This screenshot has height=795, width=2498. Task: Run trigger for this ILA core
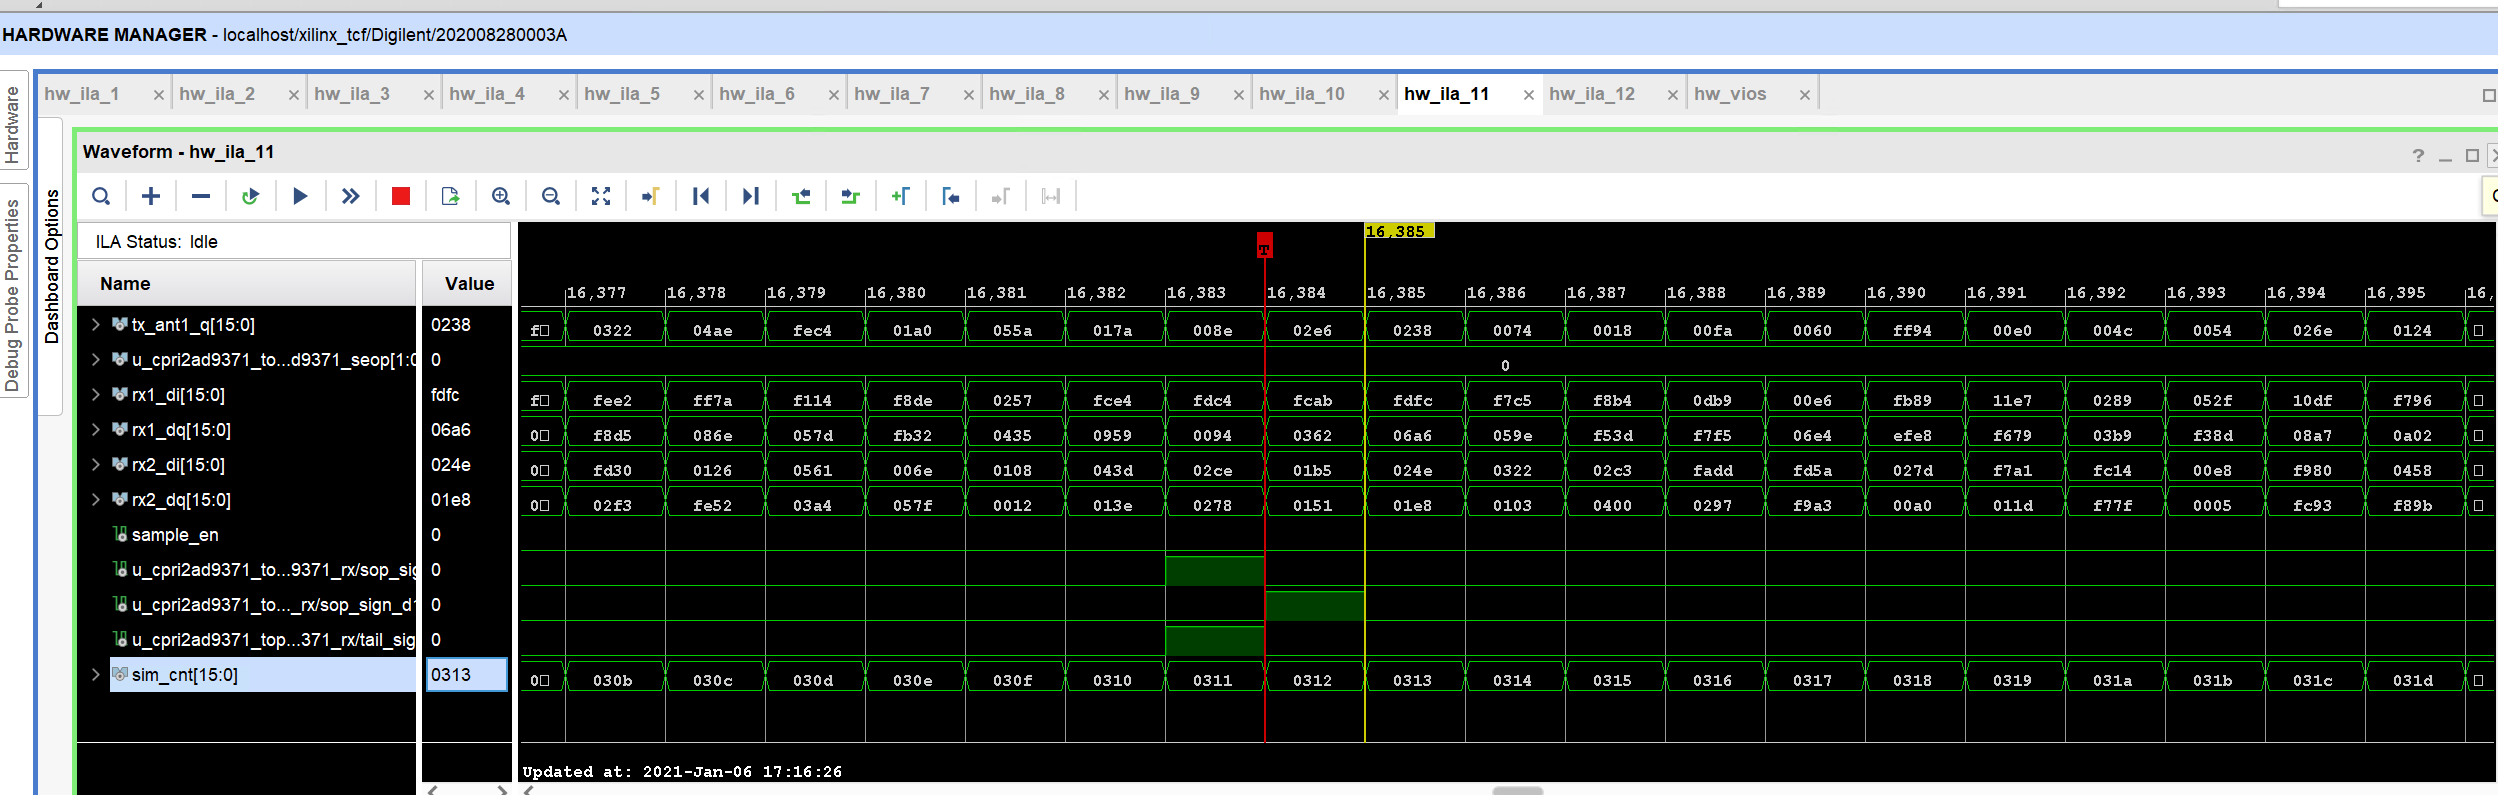click(300, 196)
